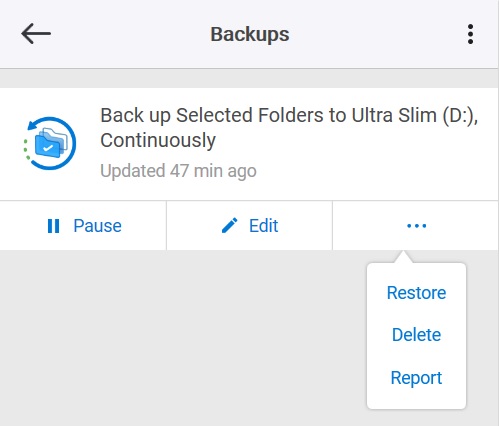Click the "Updated 47 min ago" status text

(178, 171)
